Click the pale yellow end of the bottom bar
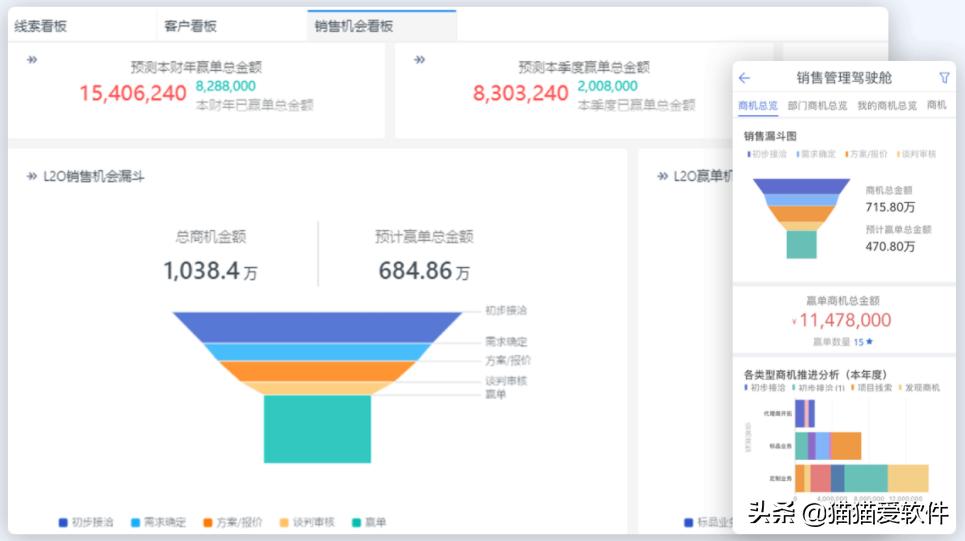This screenshot has width=965, height=541. click(x=908, y=478)
